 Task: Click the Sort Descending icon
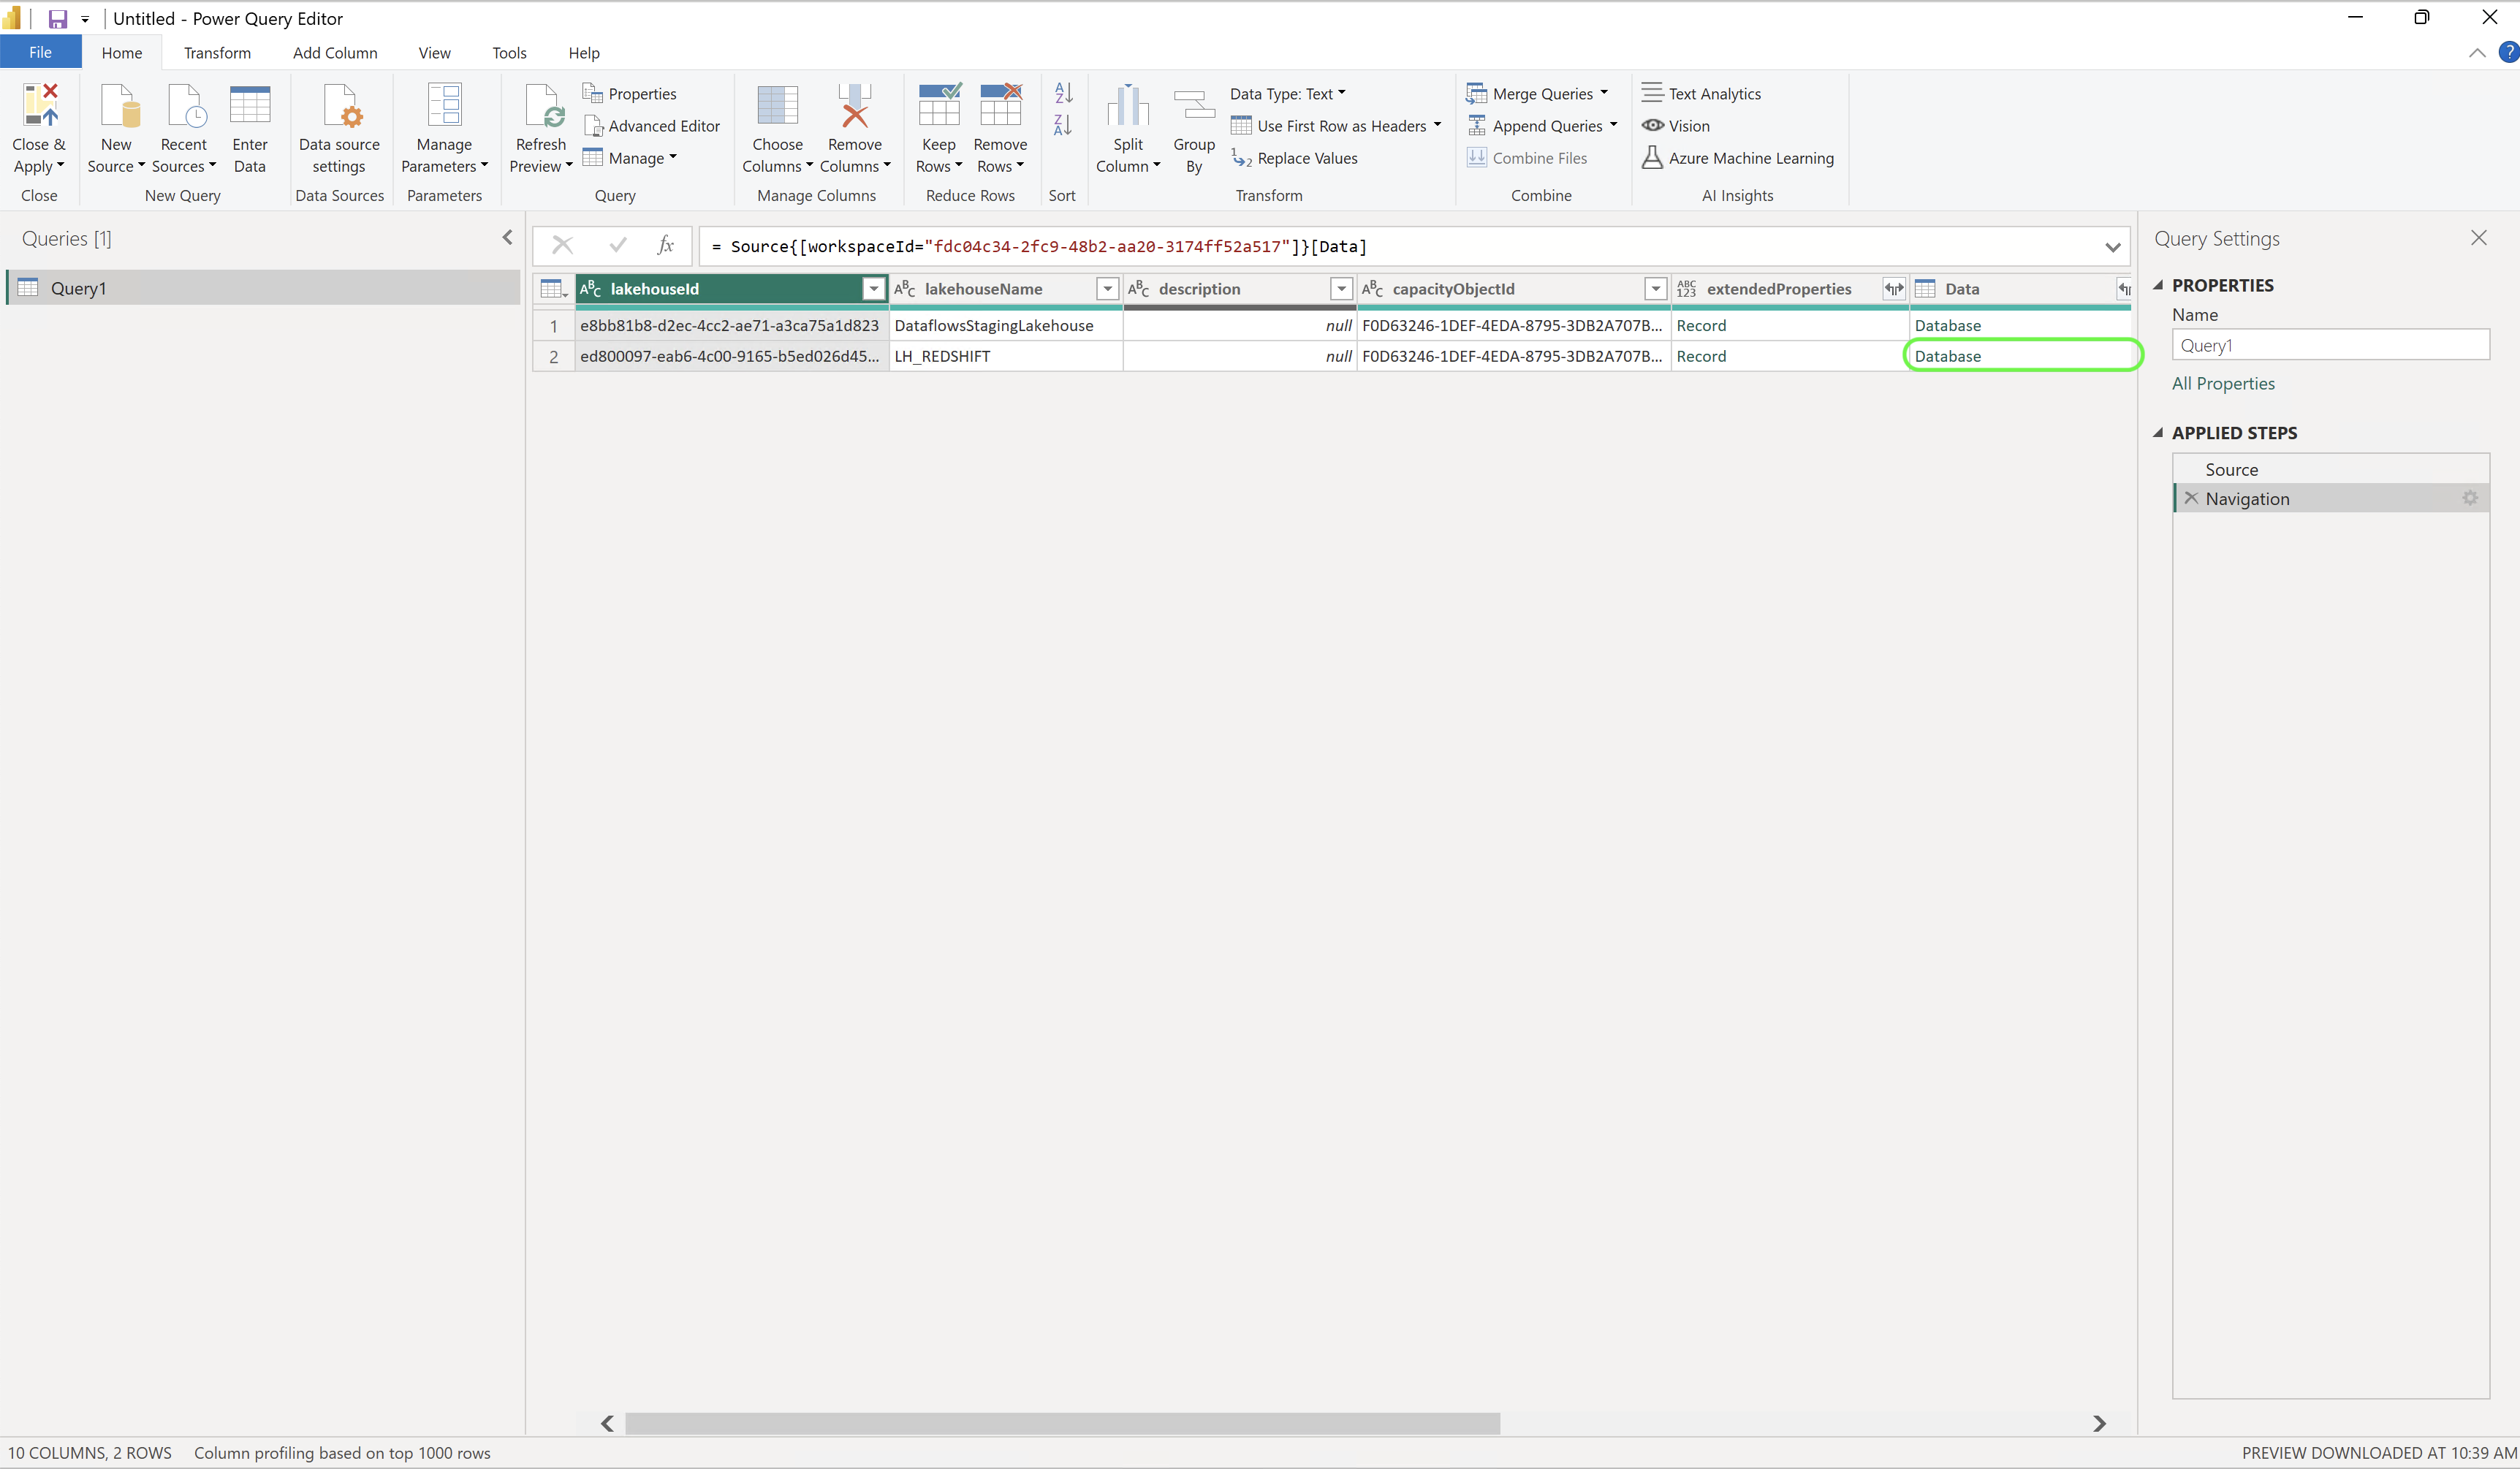1063,126
